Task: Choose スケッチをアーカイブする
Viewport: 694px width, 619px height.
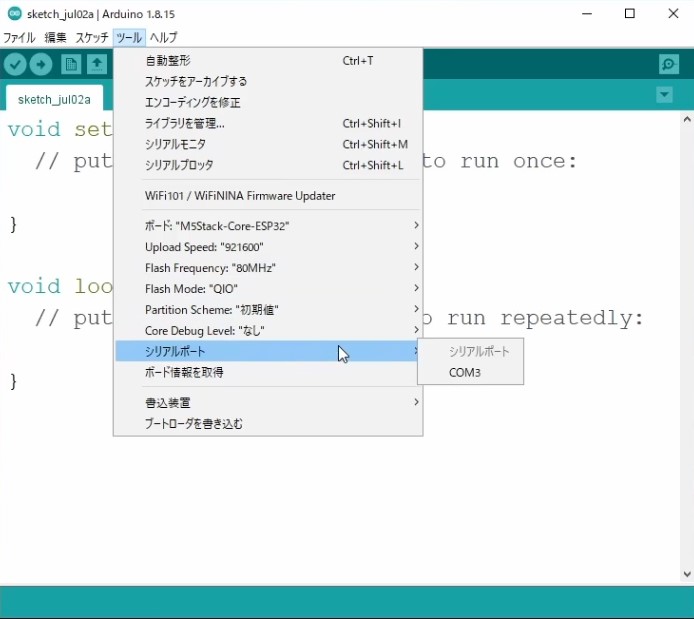Action: [x=268, y=81]
